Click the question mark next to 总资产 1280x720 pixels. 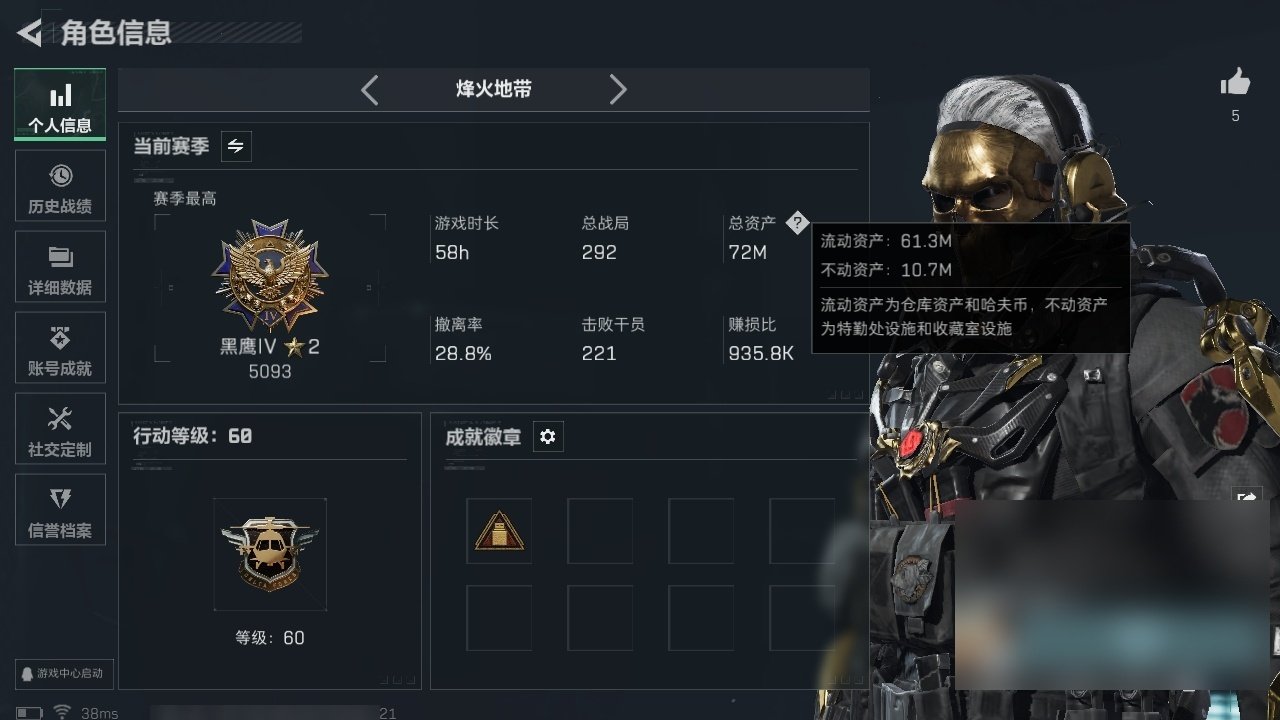796,223
